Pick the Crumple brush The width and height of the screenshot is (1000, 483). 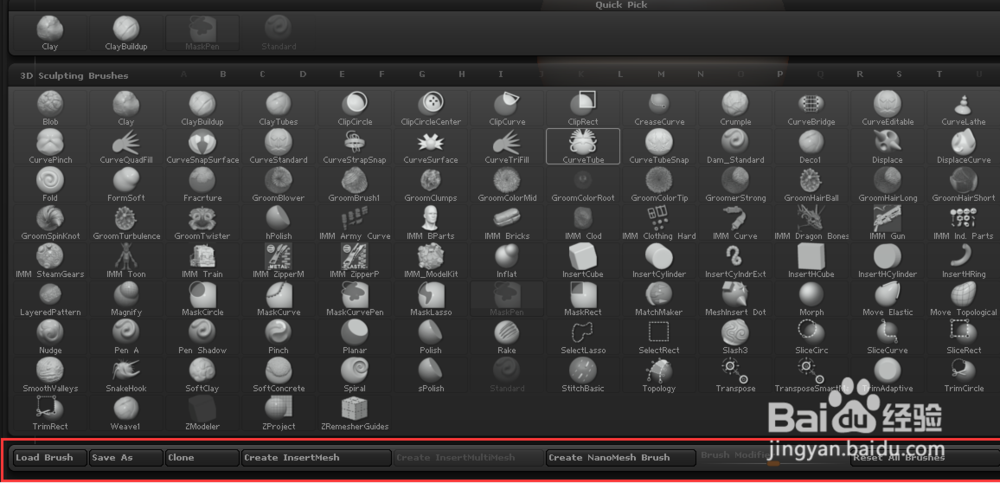point(735,108)
